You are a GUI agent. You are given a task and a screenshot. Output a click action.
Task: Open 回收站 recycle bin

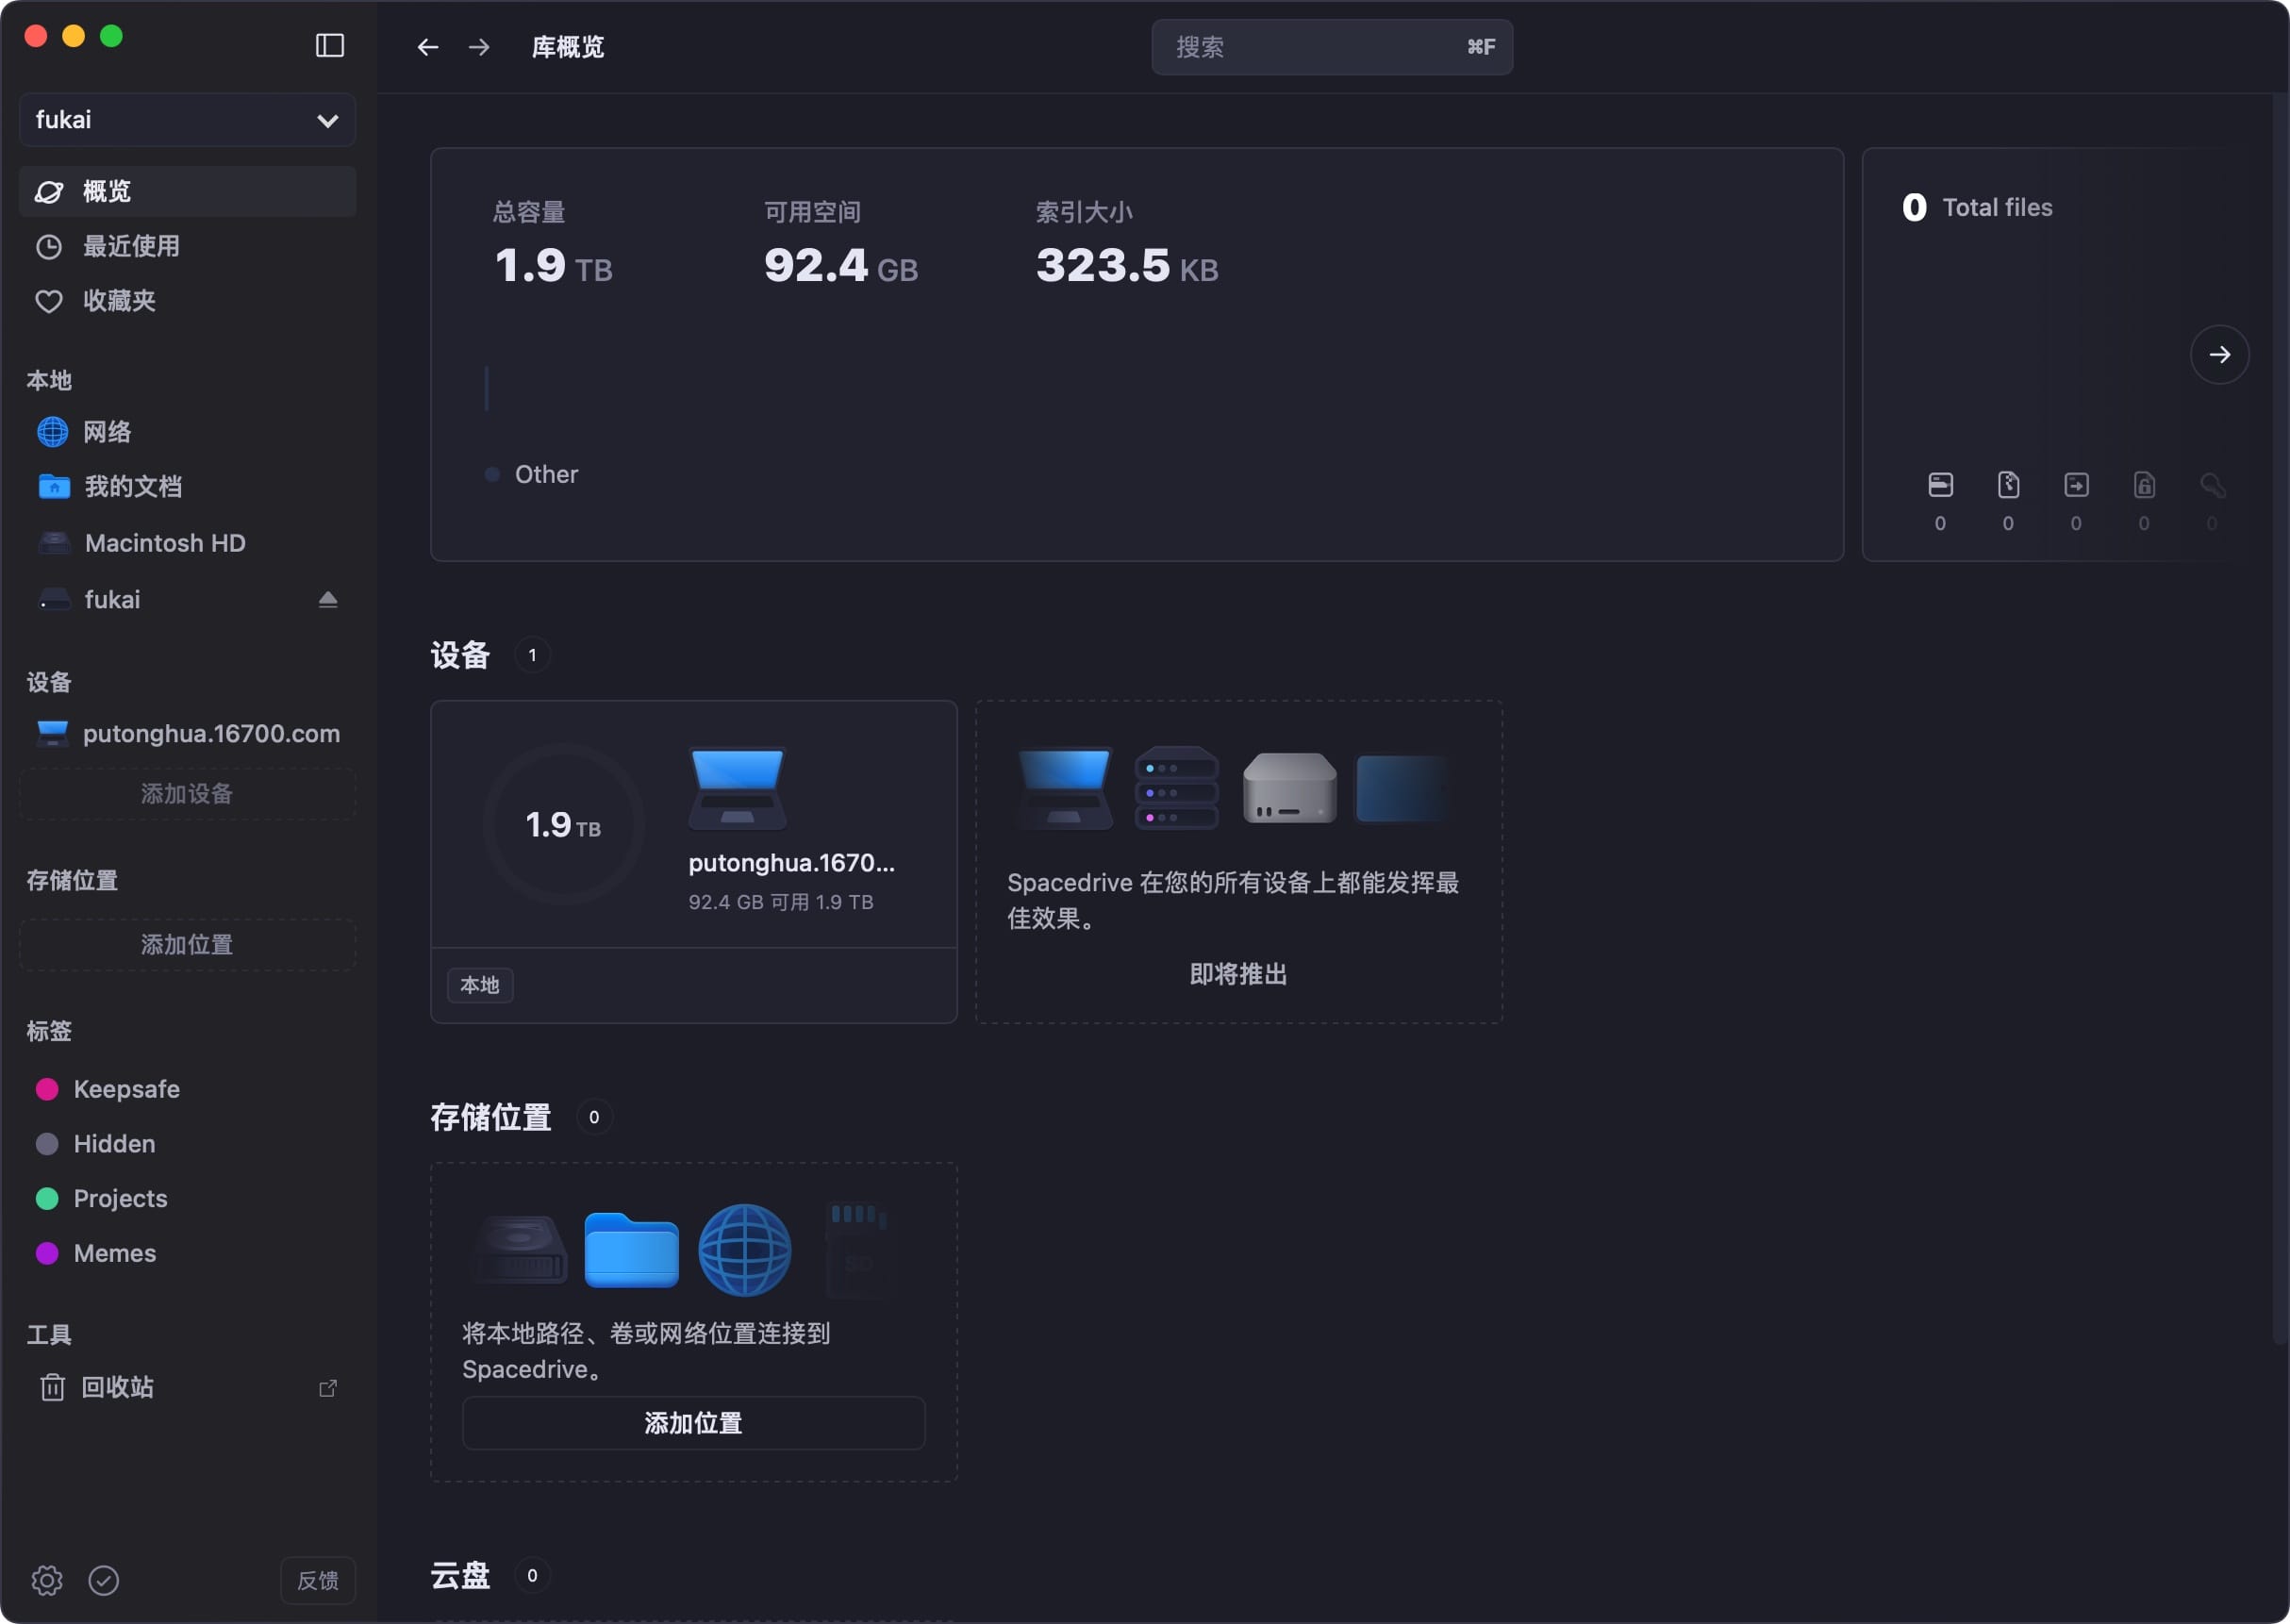click(188, 1388)
